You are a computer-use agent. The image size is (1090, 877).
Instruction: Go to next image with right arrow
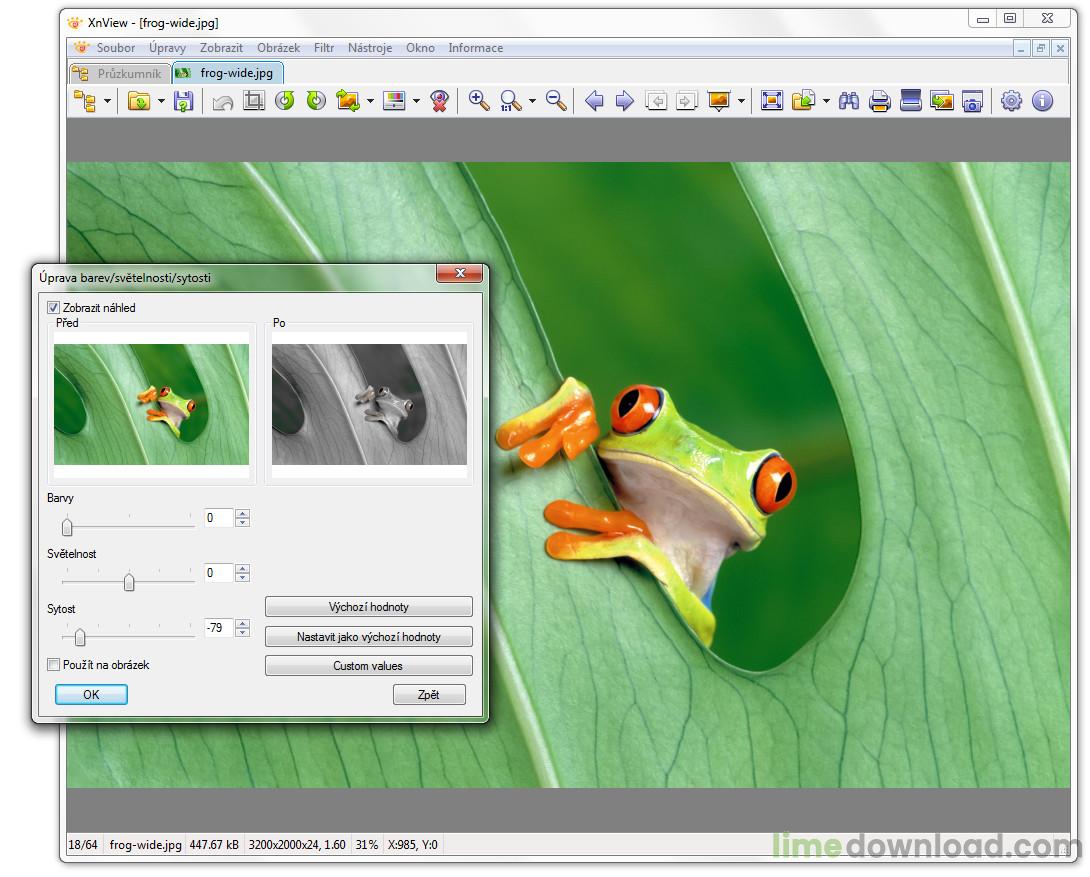[625, 101]
